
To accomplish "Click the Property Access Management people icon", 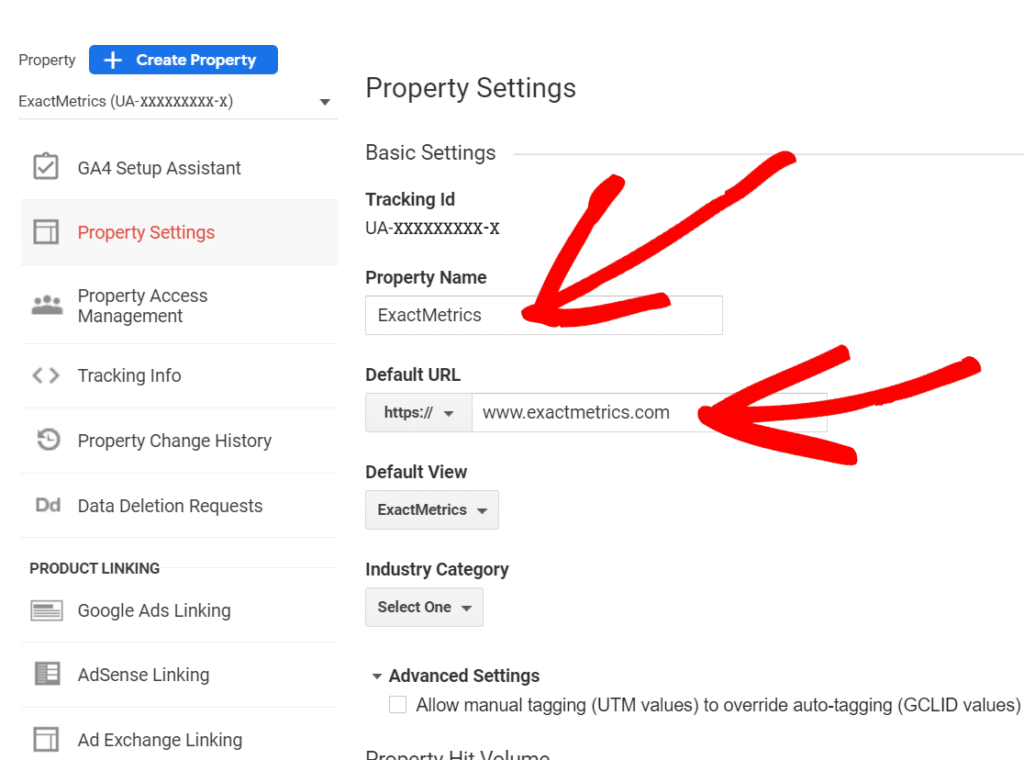I will (47, 305).
